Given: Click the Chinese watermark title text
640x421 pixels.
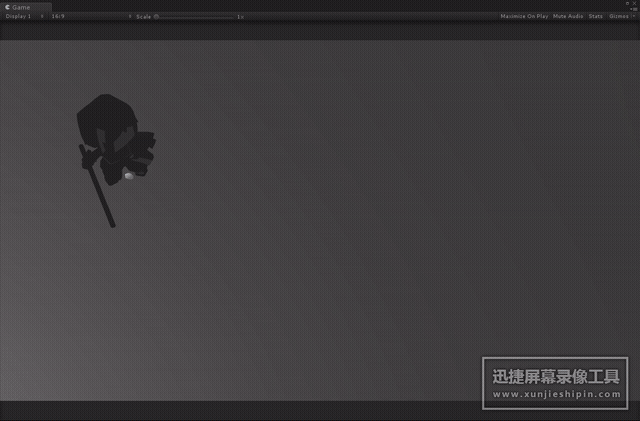Looking at the screenshot, I should [x=556, y=376].
